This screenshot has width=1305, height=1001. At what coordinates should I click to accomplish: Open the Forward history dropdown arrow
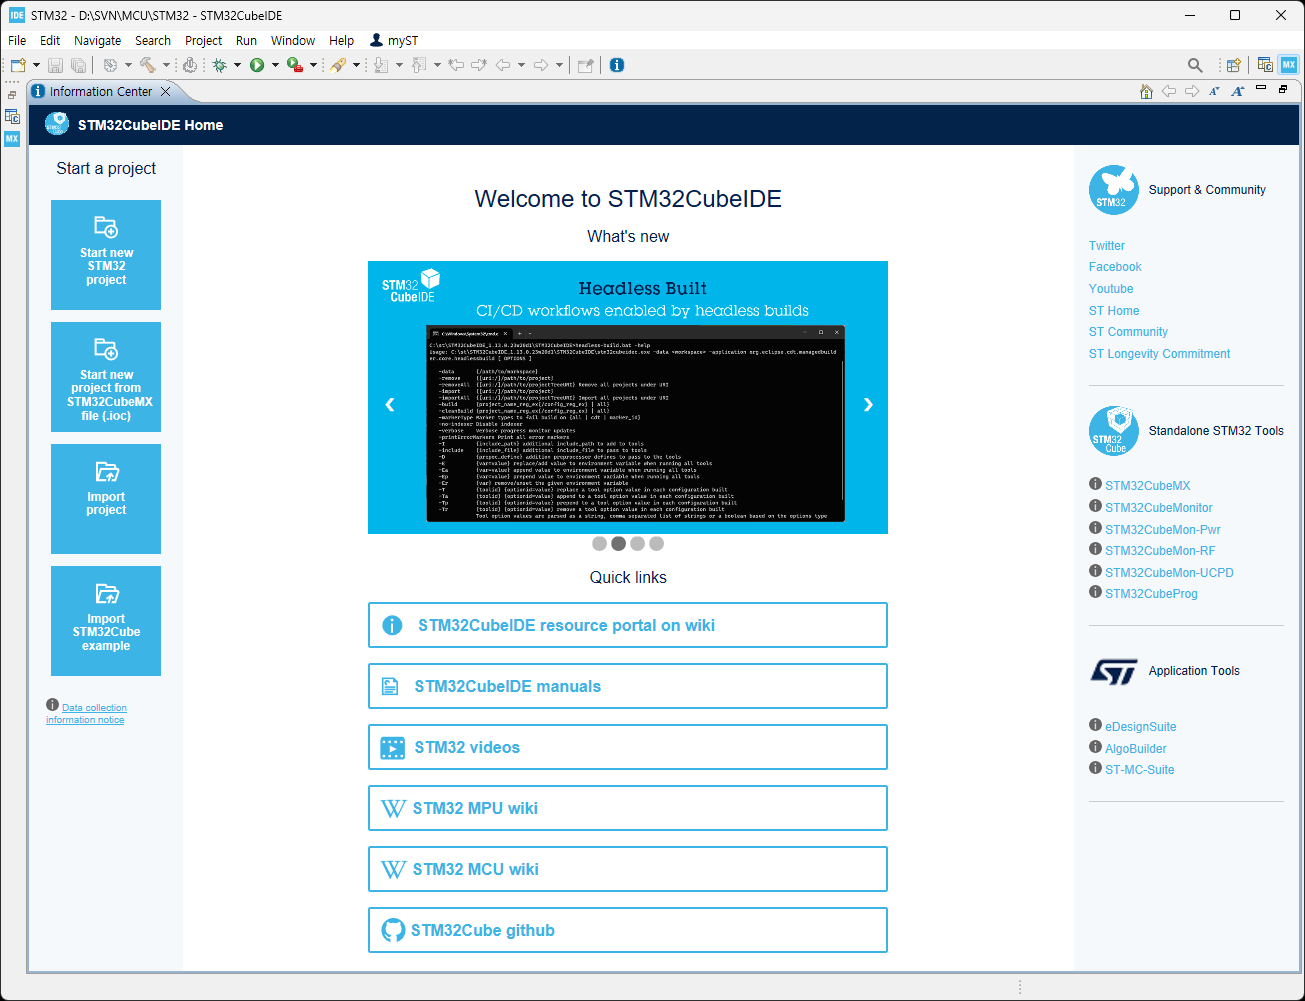(x=559, y=65)
